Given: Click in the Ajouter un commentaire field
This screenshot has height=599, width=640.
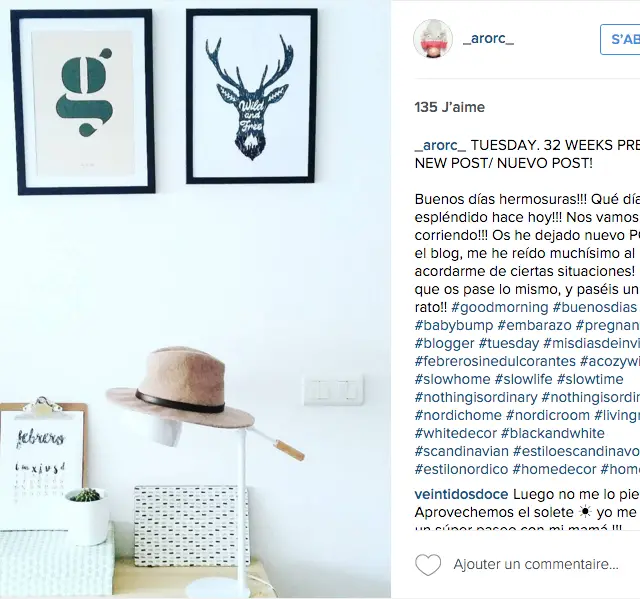Looking at the screenshot, I should (536, 564).
